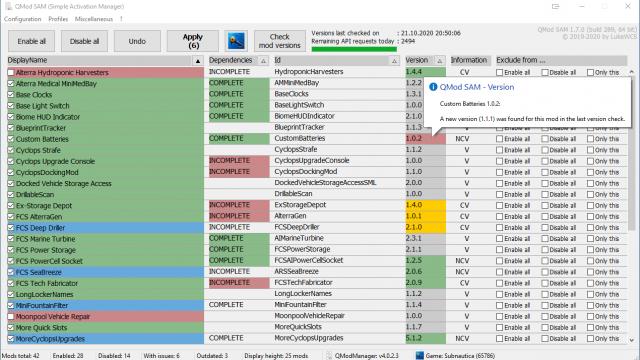
Task: Click the sort arrow on DisplayName column
Action: pos(198,61)
